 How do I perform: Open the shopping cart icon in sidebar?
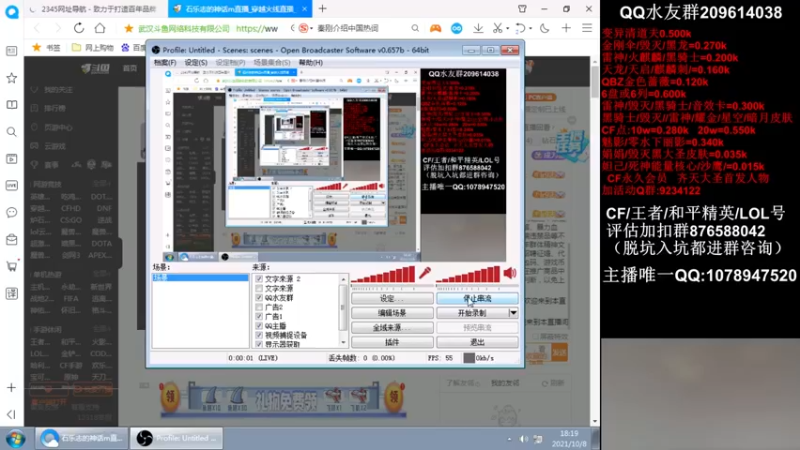coord(11,266)
